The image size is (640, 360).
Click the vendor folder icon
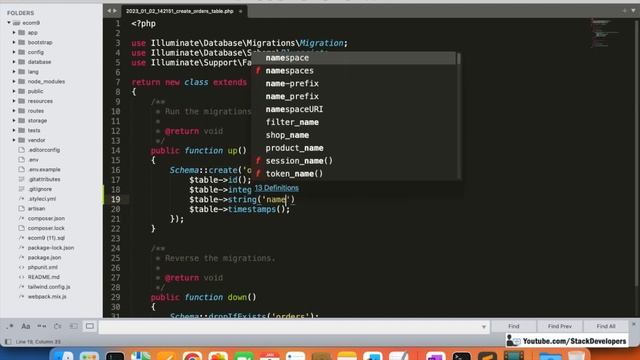pos(22,140)
